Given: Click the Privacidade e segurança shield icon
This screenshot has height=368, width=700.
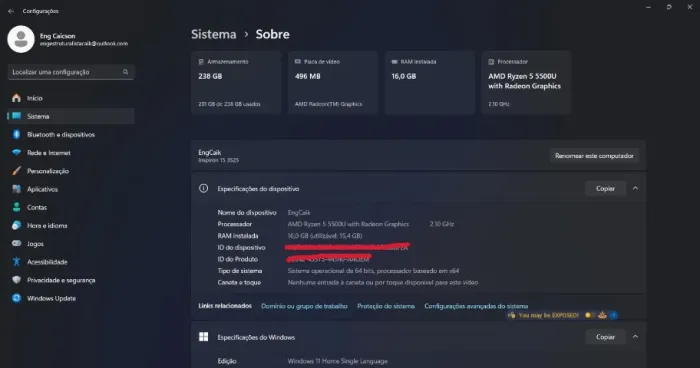Looking at the screenshot, I should (x=17, y=280).
